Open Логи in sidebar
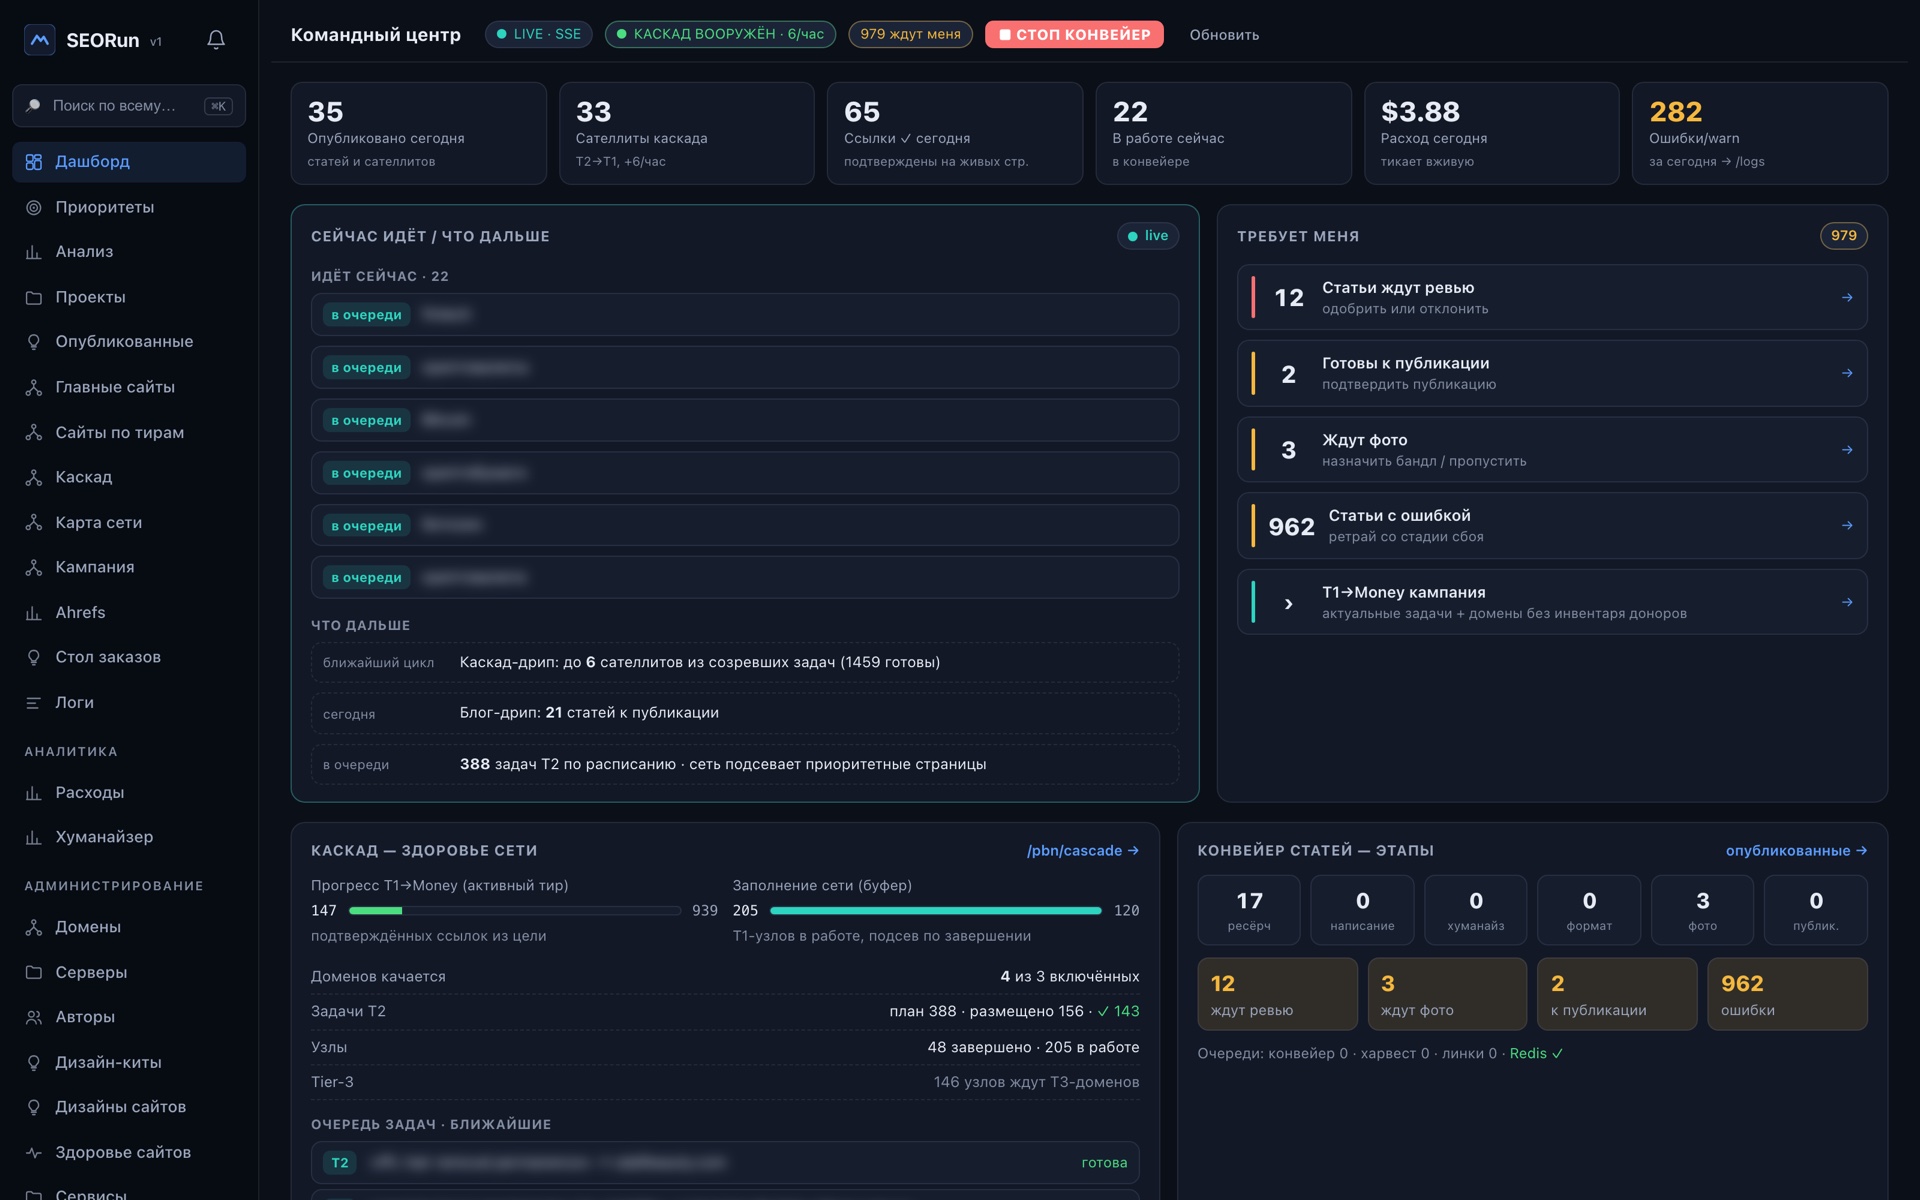Viewport: 1920px width, 1200px height. tap(129, 702)
